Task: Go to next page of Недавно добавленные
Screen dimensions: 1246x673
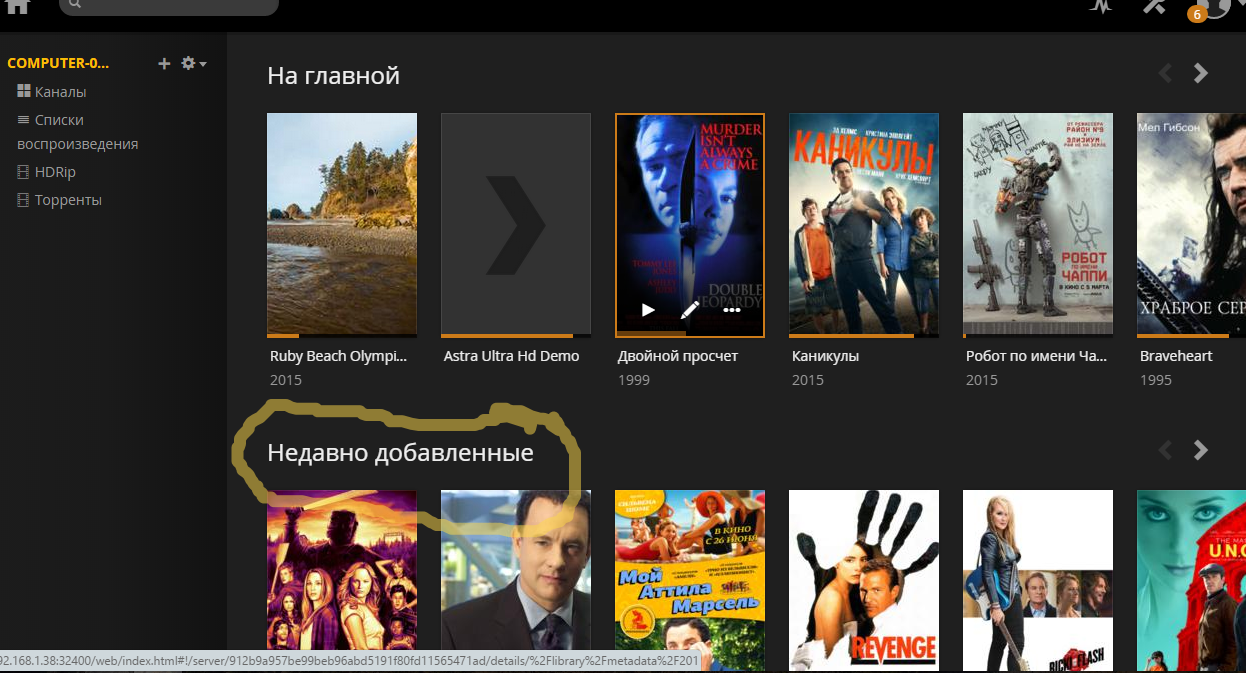Action: point(1201,450)
